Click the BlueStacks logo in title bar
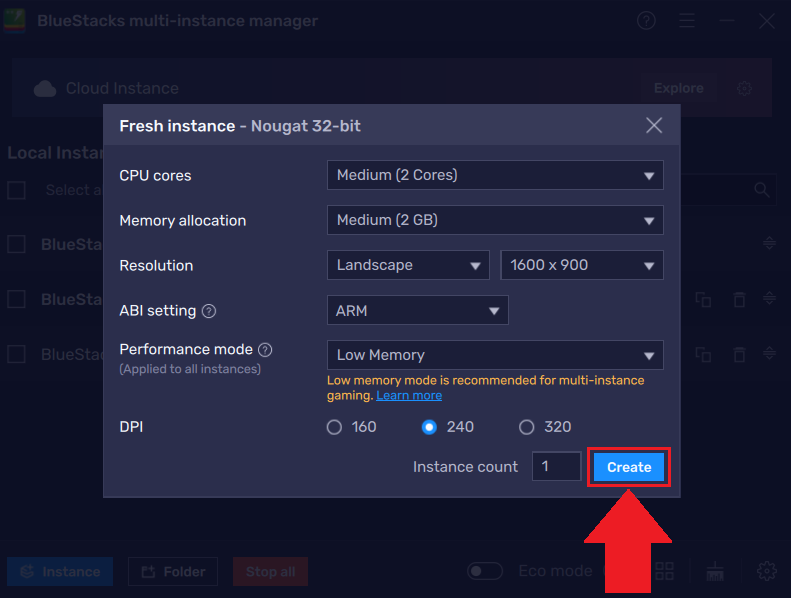This screenshot has width=791, height=598. click(x=14, y=21)
